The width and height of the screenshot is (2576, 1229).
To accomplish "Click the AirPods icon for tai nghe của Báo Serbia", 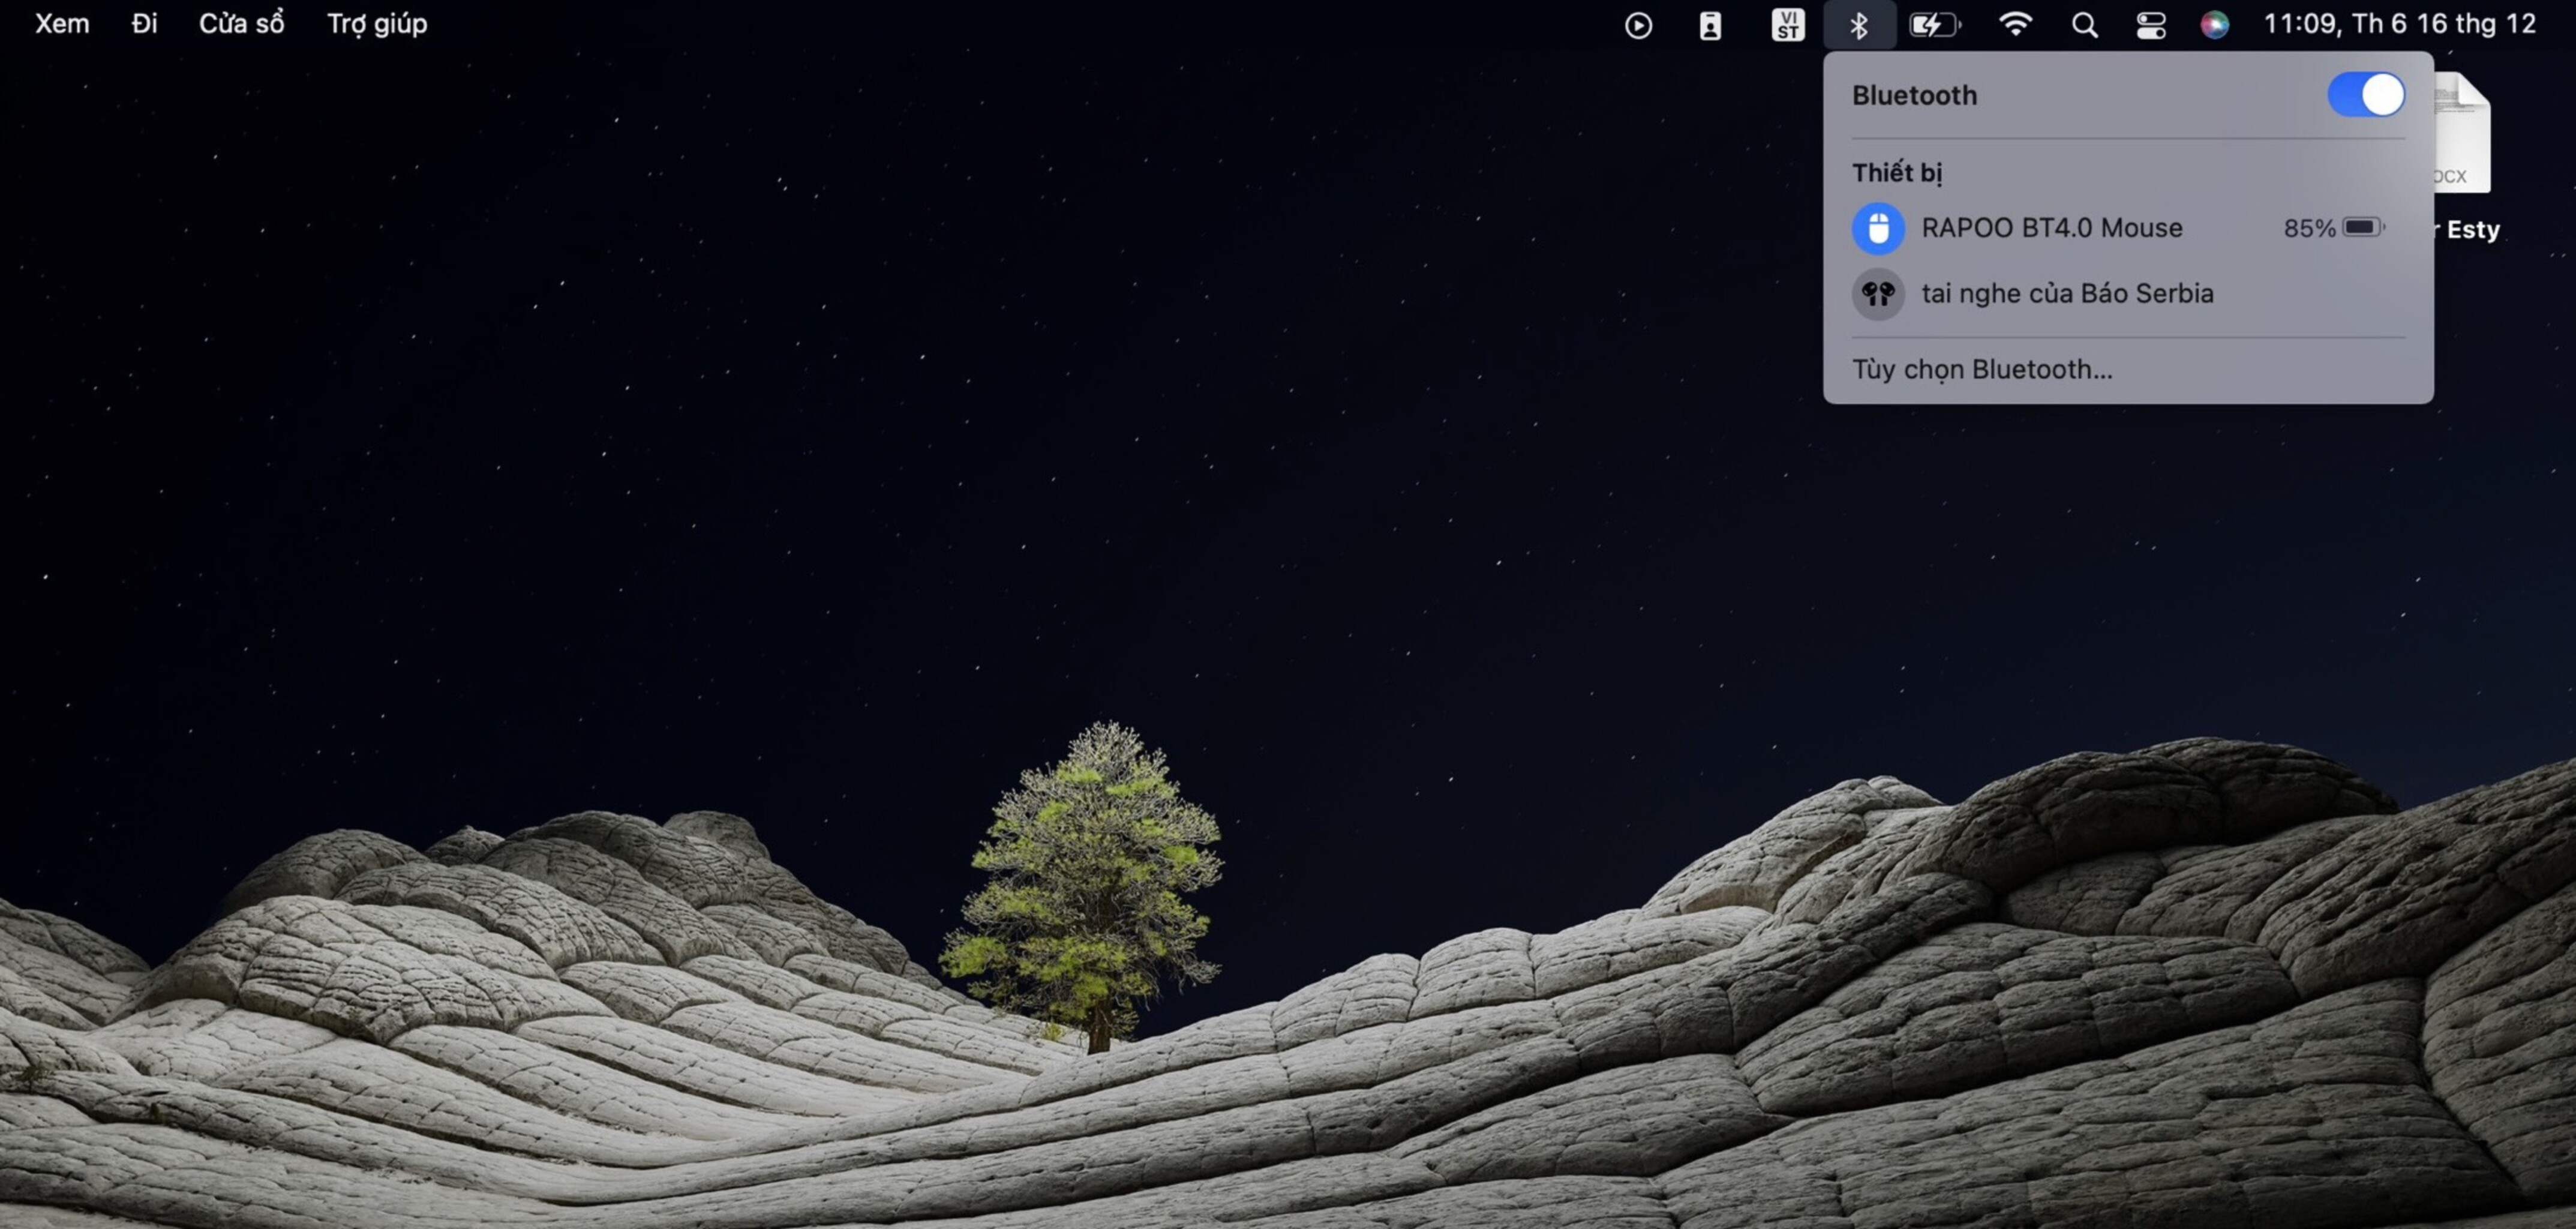I will pos(1877,294).
